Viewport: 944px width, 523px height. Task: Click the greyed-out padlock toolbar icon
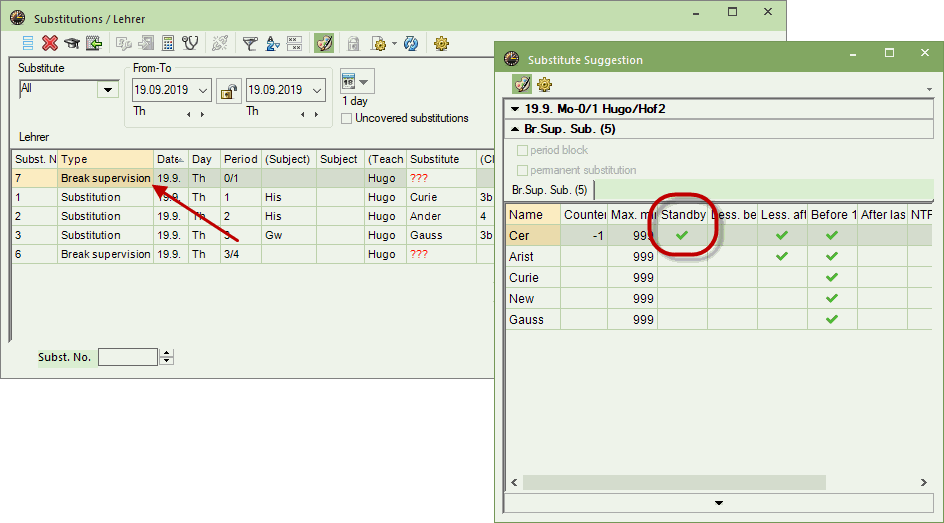(x=353, y=43)
